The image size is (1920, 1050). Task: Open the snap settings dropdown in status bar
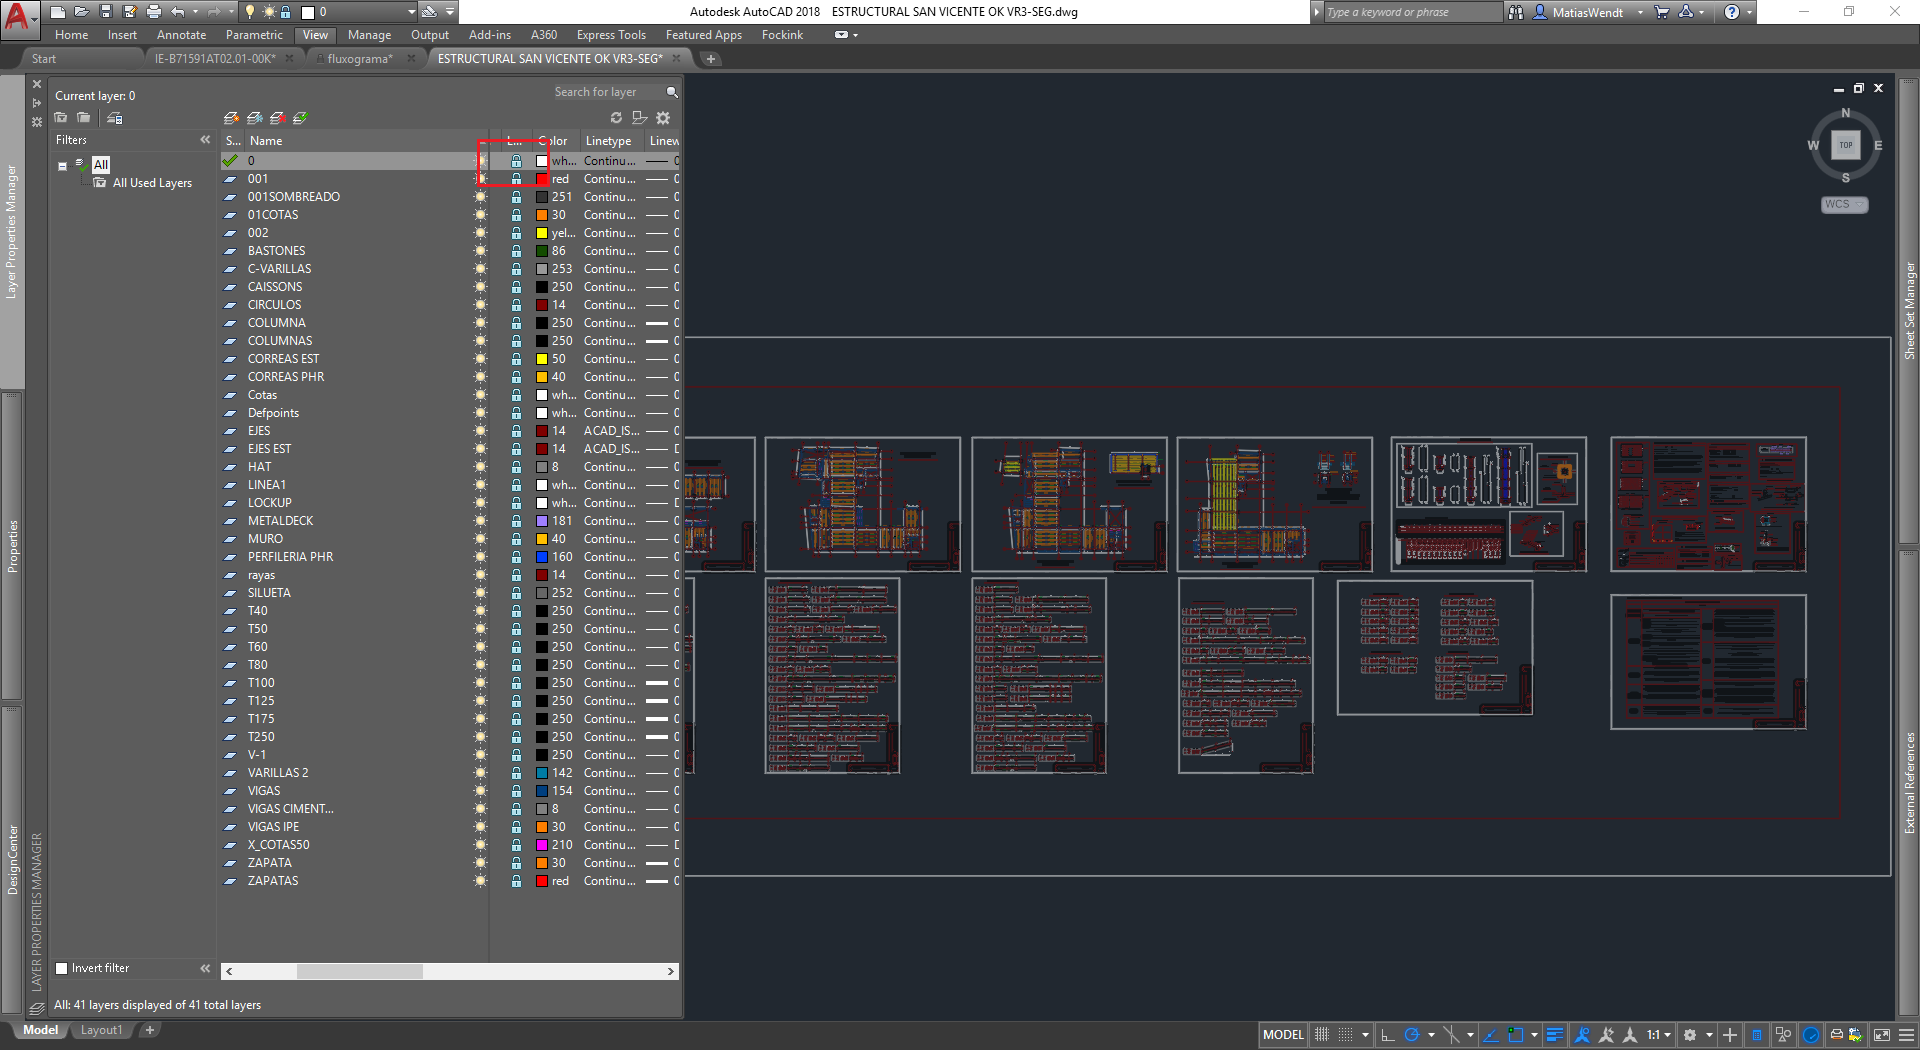(x=1364, y=1035)
